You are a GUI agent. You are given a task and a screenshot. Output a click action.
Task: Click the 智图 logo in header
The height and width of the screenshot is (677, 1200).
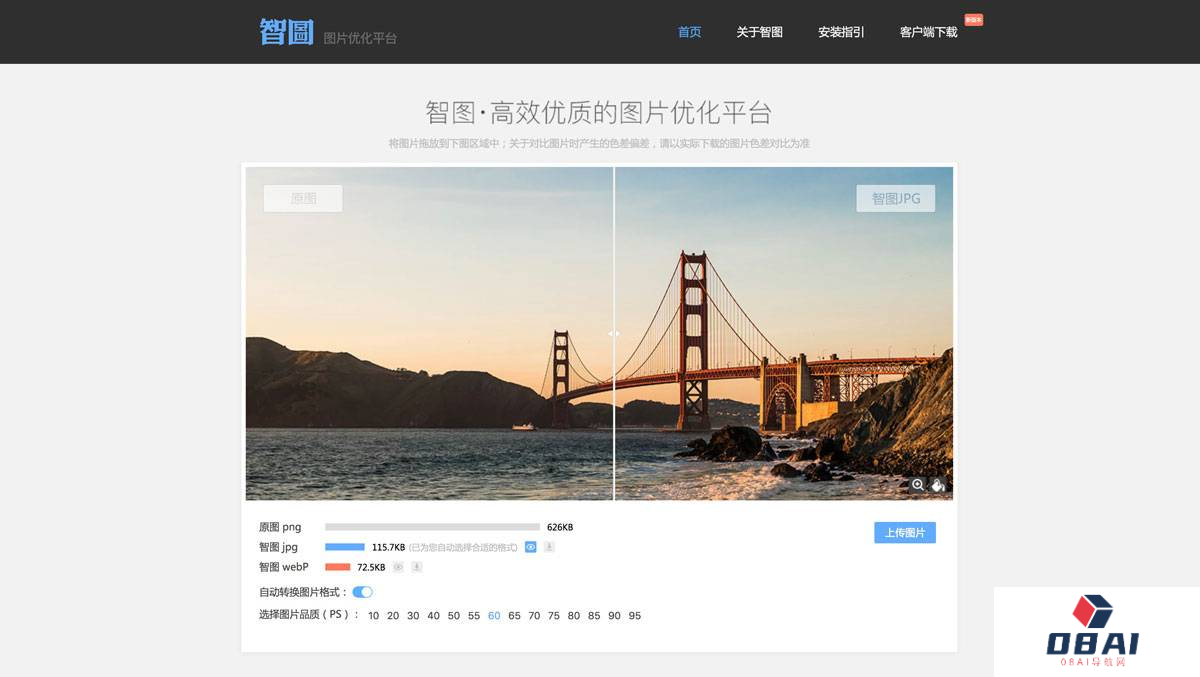coord(287,32)
